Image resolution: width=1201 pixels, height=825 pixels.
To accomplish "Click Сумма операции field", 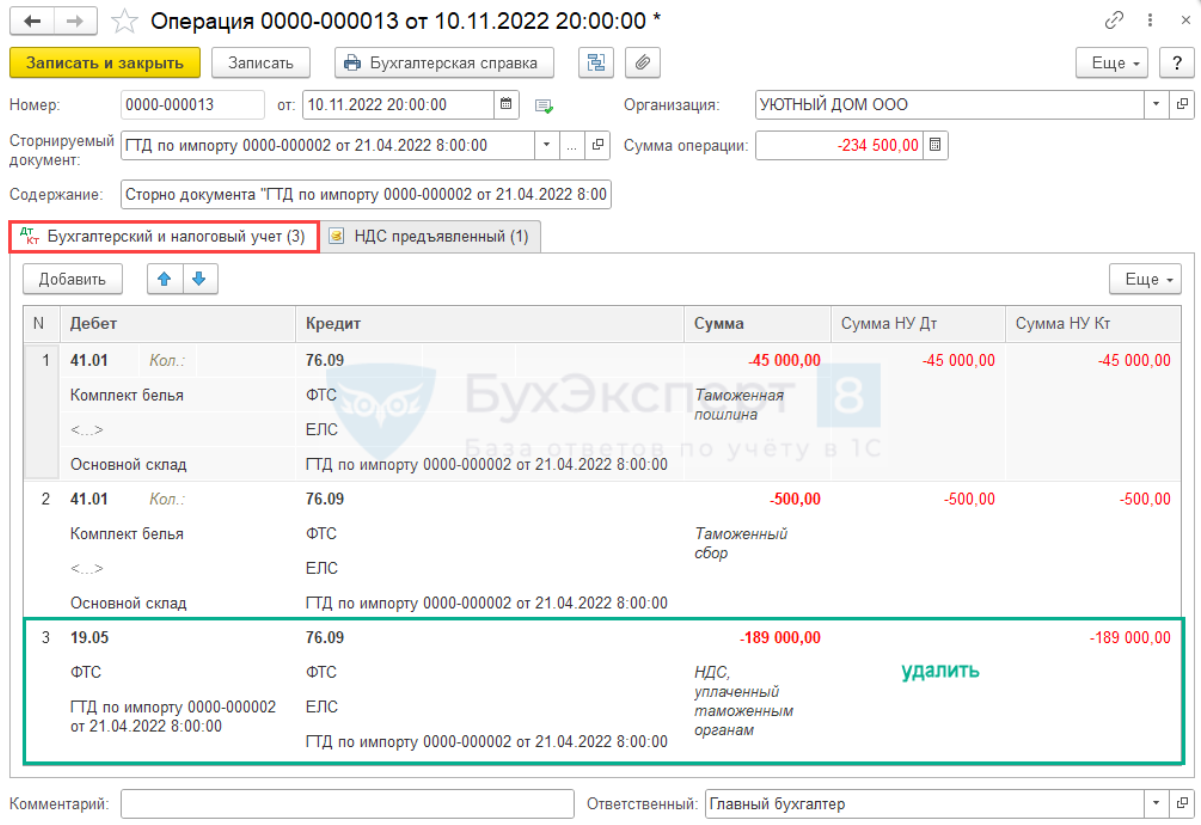I will pos(838,145).
